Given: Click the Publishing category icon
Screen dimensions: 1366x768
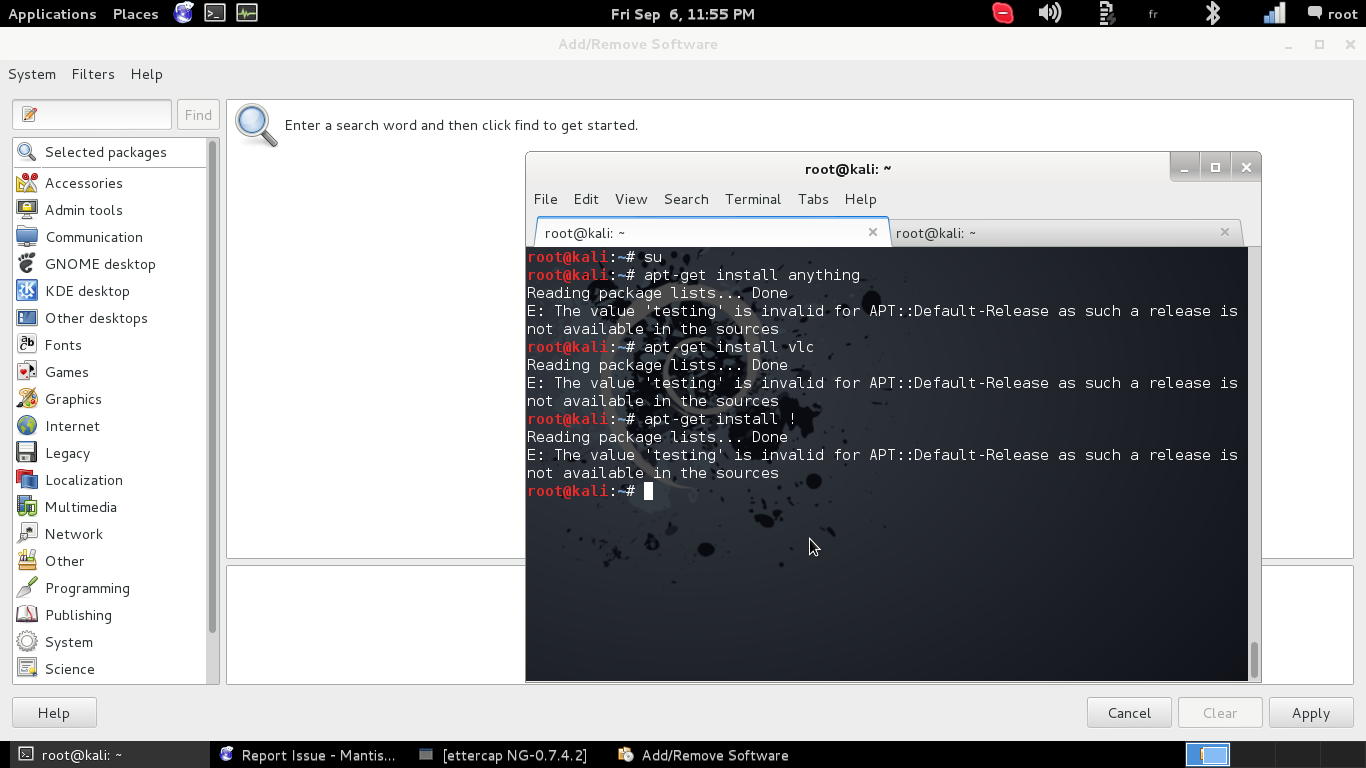Looking at the screenshot, I should pyautogui.click(x=27, y=615).
